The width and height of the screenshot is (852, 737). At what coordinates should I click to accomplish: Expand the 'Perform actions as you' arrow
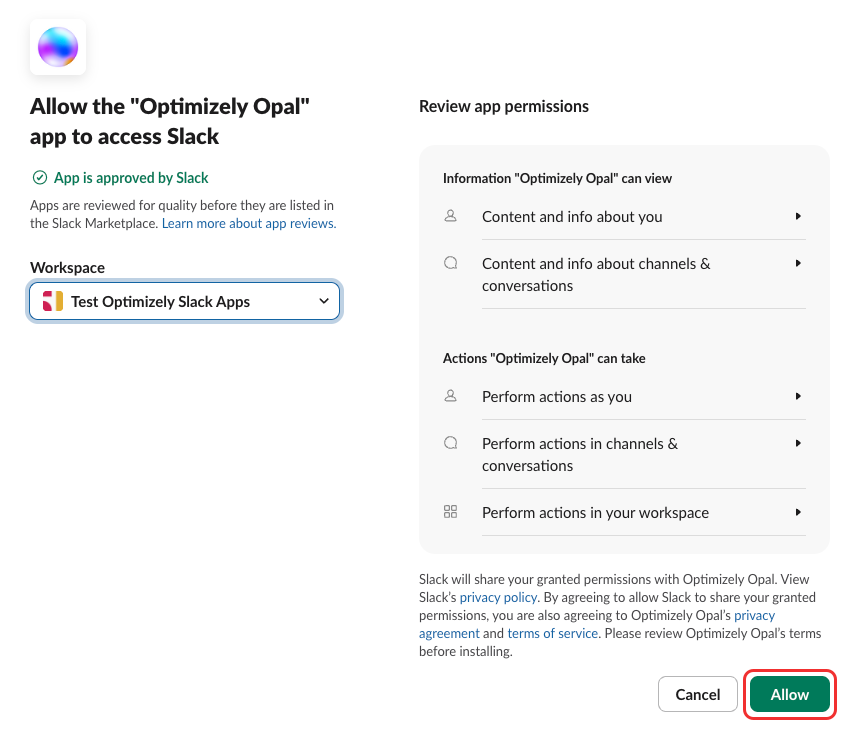[x=798, y=396]
